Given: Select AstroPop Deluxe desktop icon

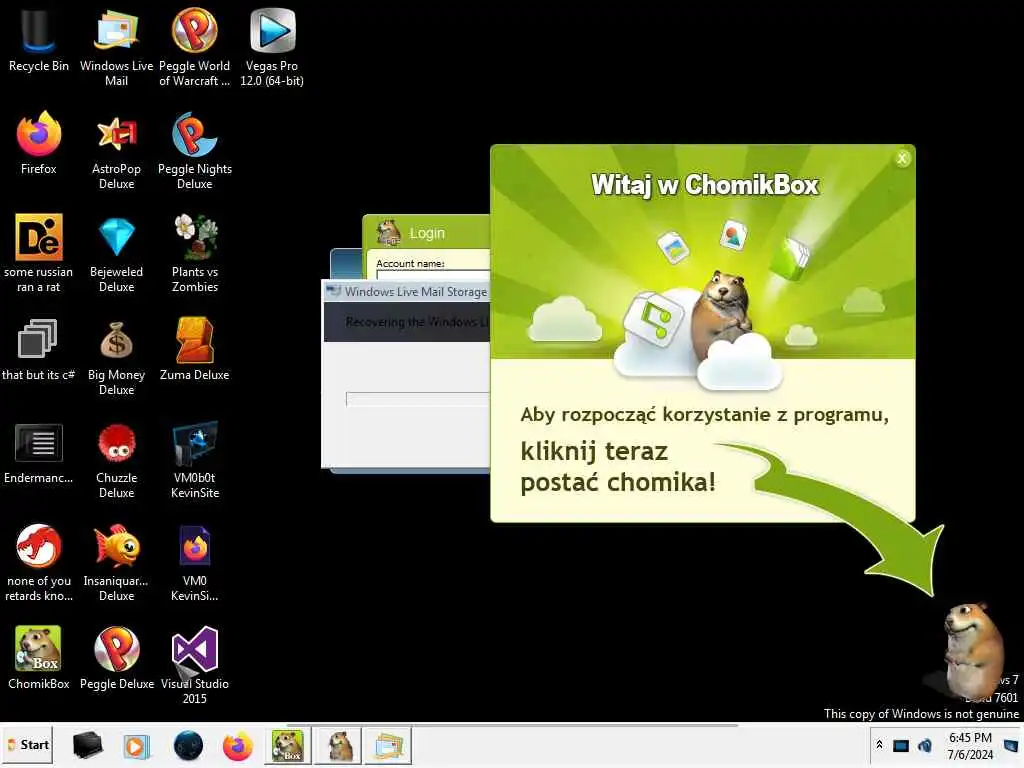Looking at the screenshot, I should (116, 152).
